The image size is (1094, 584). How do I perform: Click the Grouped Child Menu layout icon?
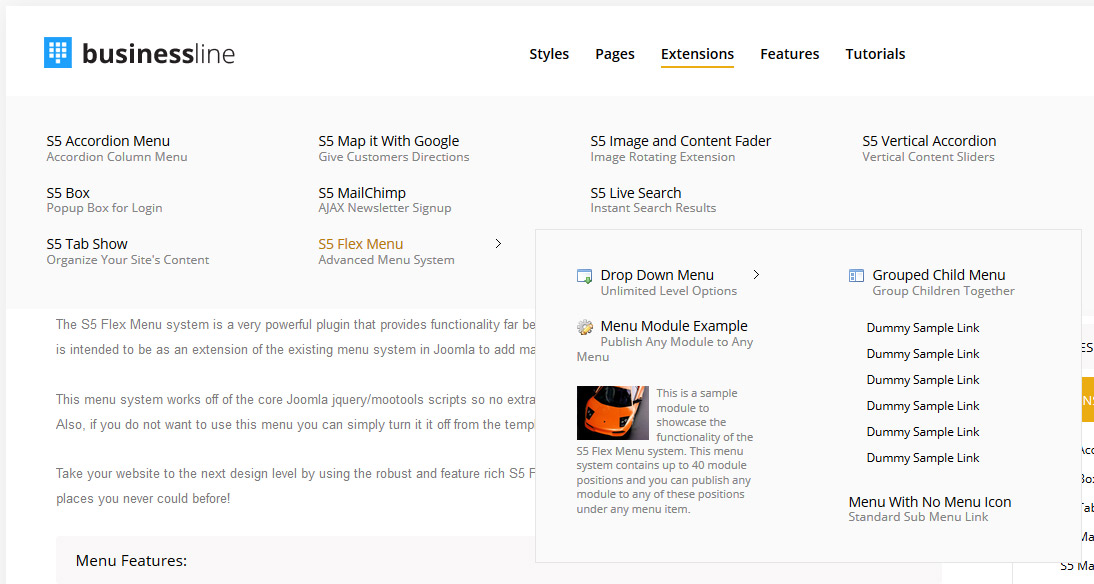pos(856,276)
